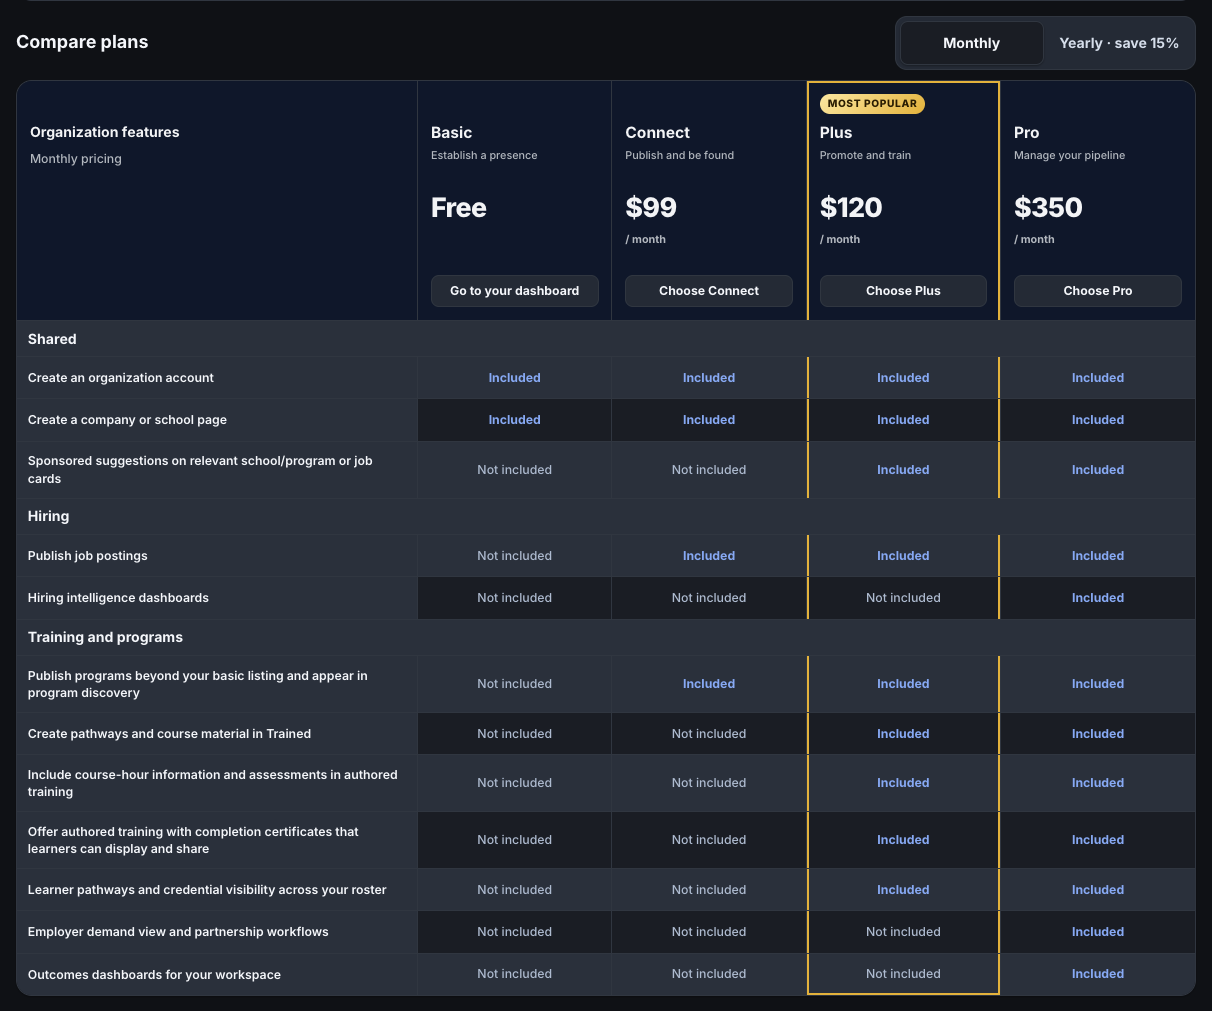Click 'Publish and be found' tagline
The height and width of the screenshot is (1011, 1212).
coord(680,155)
